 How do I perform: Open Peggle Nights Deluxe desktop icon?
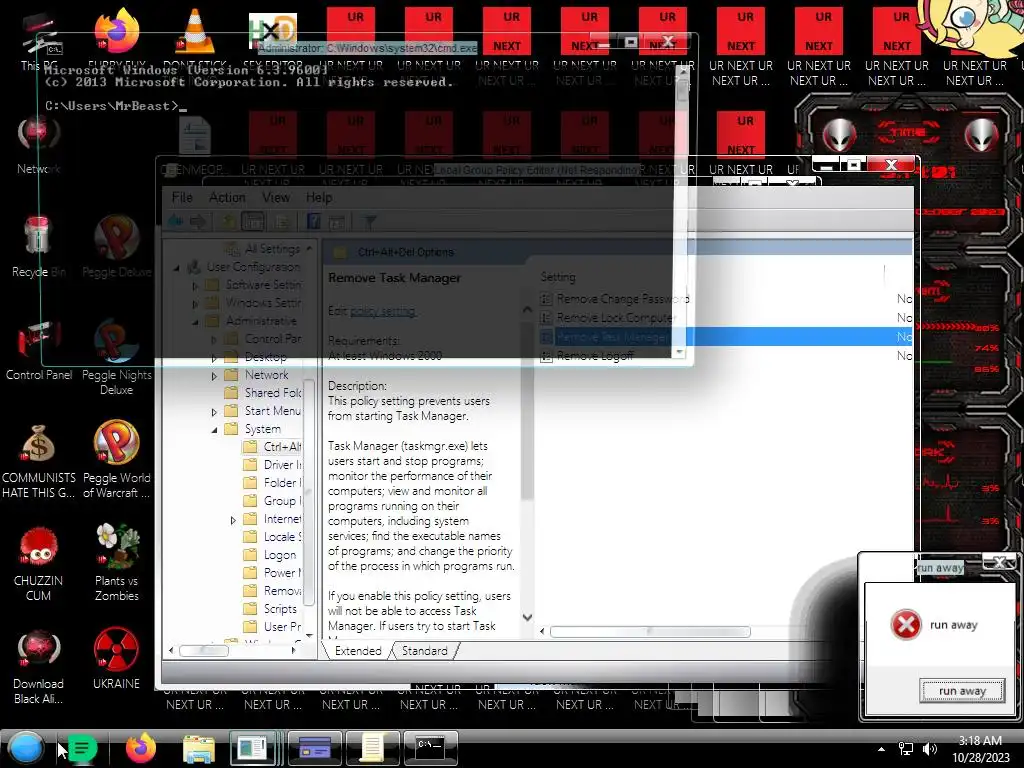point(117,357)
